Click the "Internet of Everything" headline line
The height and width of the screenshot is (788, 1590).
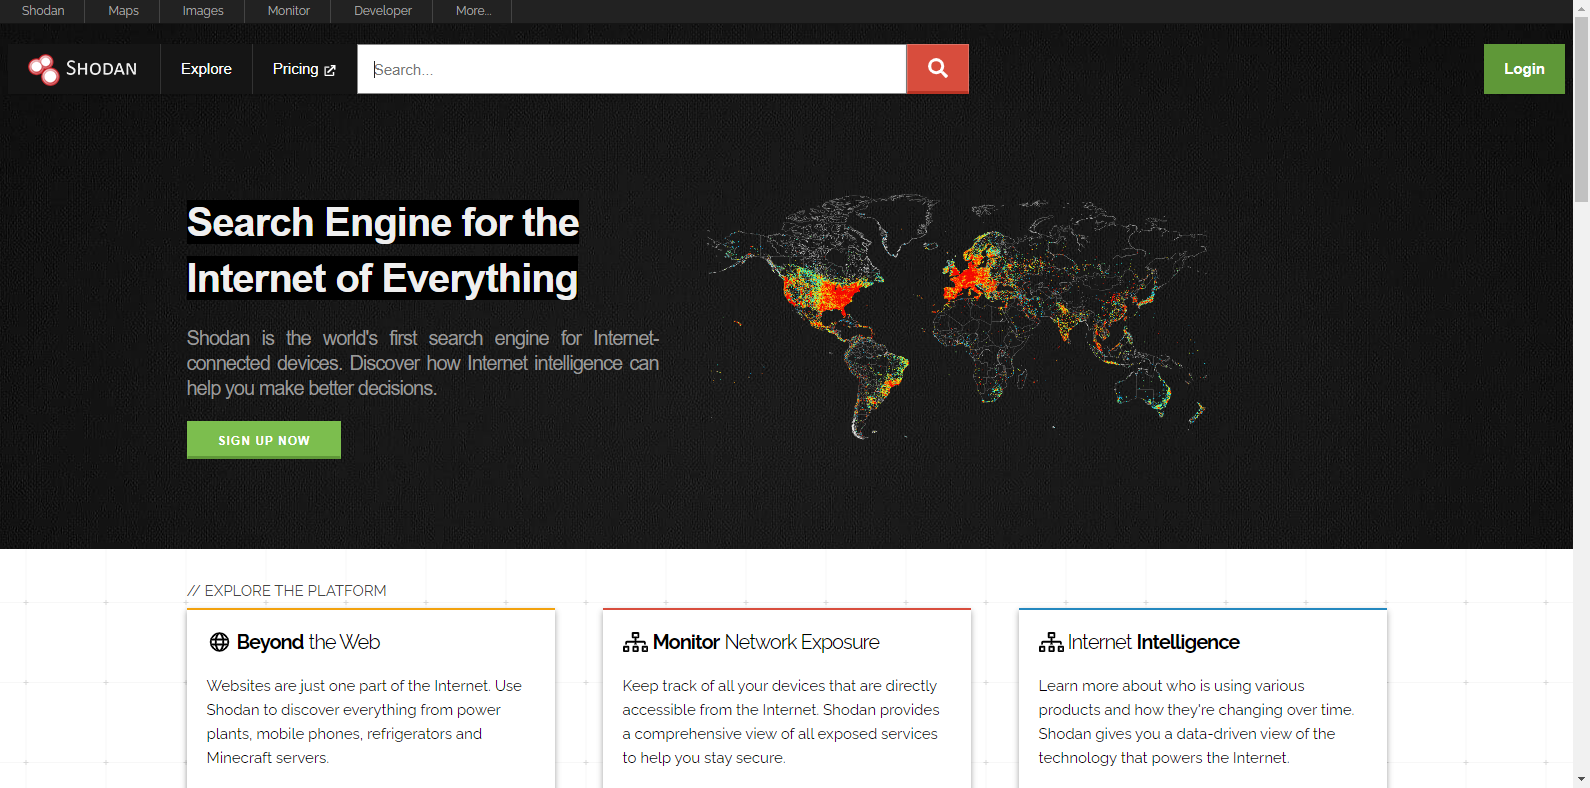click(x=382, y=278)
